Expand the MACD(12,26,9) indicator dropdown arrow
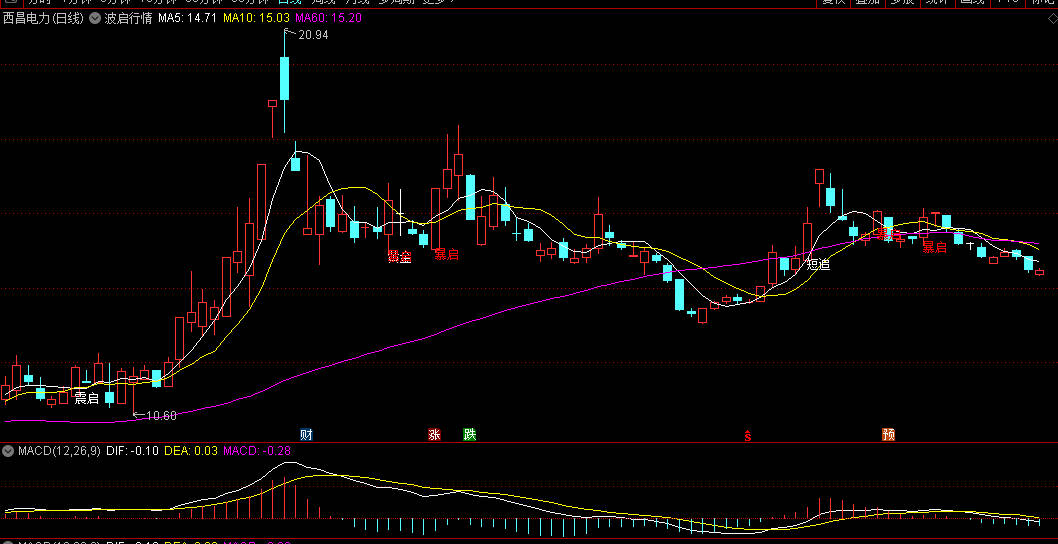 pyautogui.click(x=9, y=452)
